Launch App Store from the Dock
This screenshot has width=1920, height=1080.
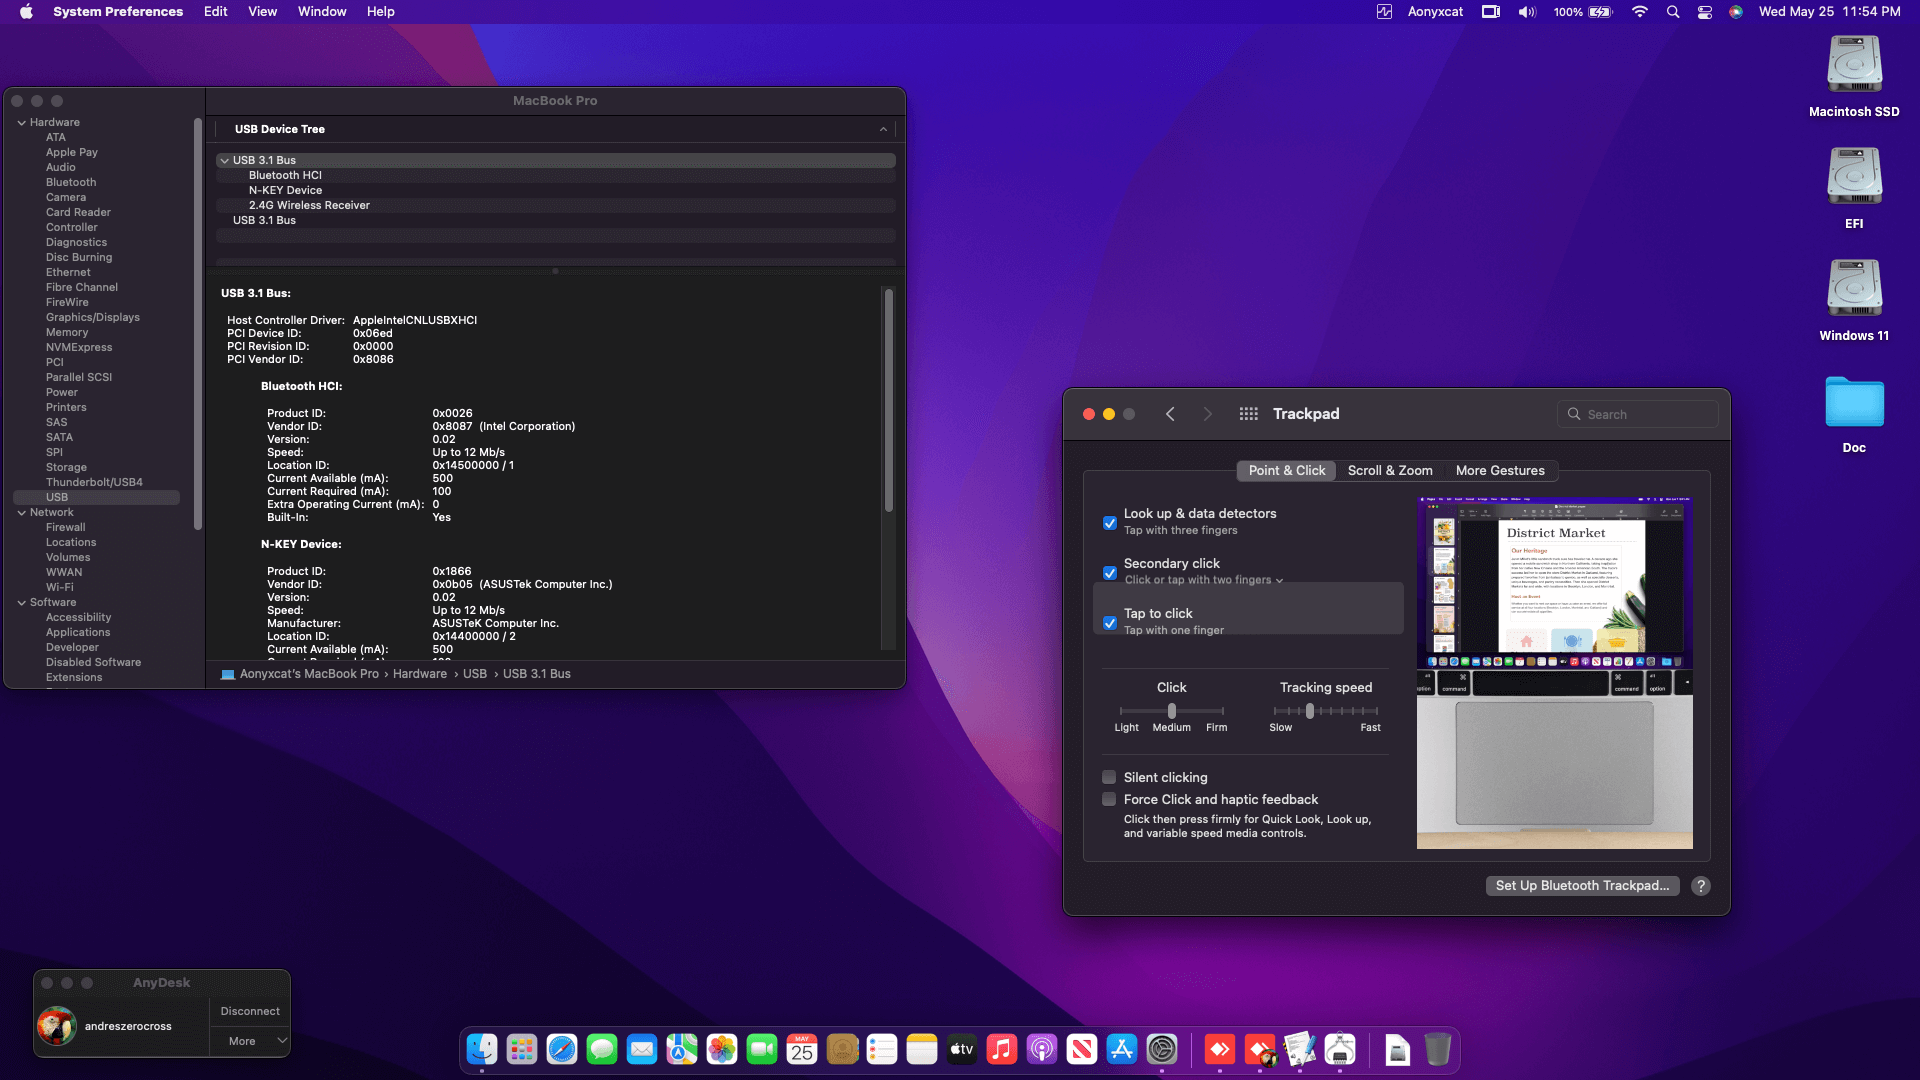(1122, 1049)
